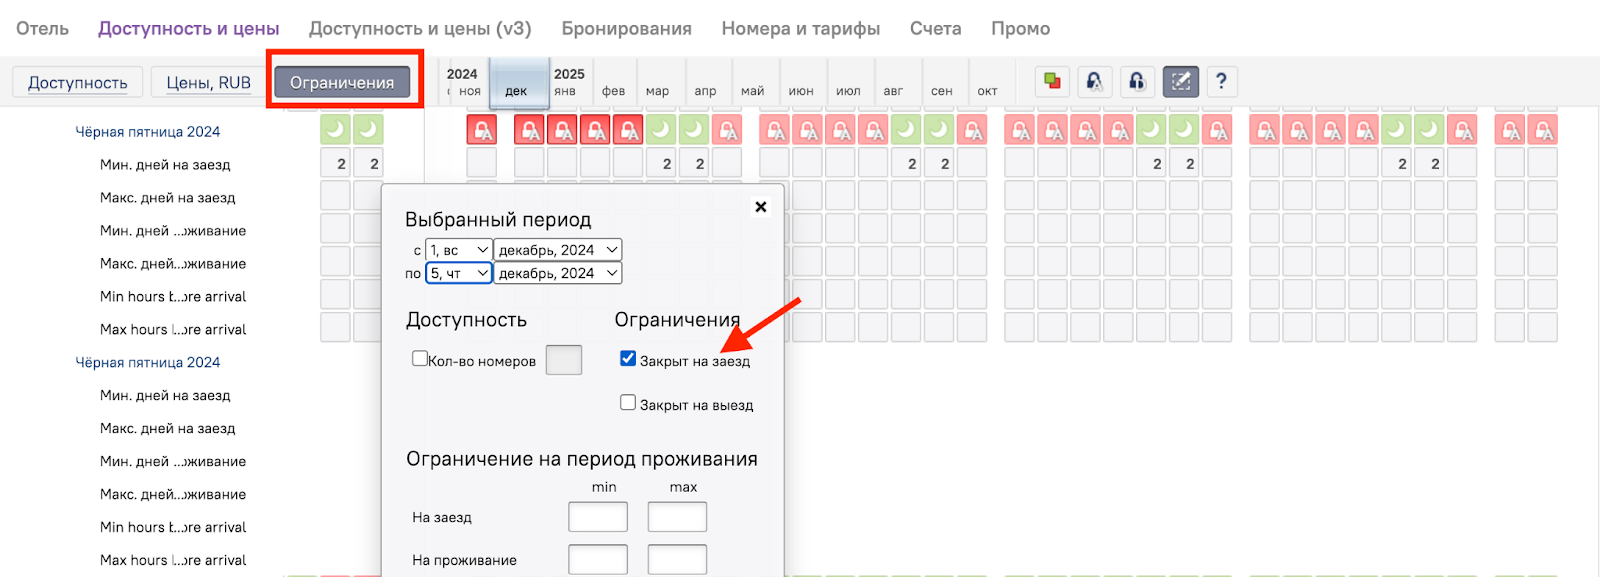Open the Счета tab
The image size is (1600, 577).
point(936,28)
